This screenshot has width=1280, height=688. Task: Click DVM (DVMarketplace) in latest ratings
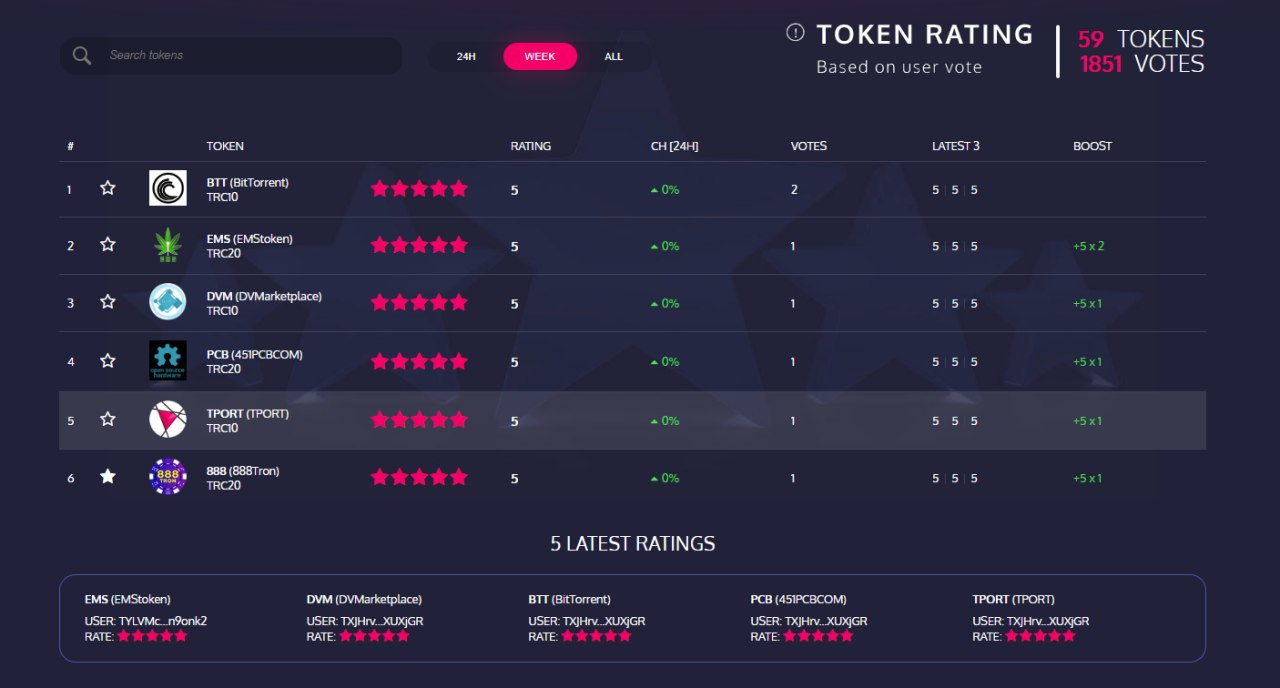click(x=364, y=599)
